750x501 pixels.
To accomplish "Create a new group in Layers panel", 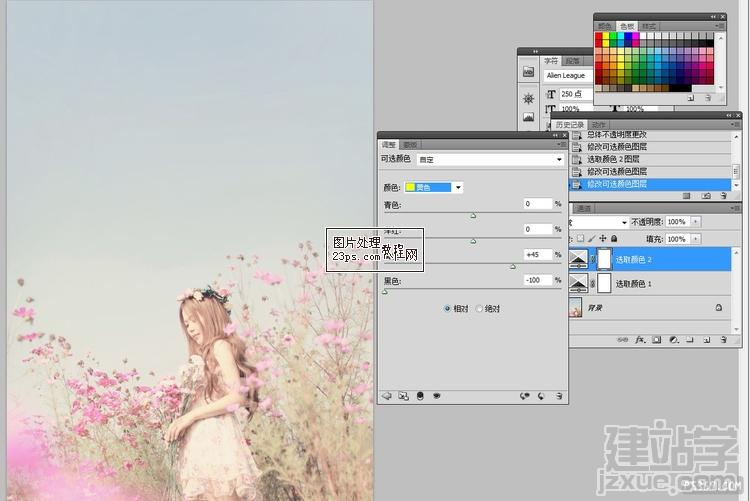I will tap(690, 340).
